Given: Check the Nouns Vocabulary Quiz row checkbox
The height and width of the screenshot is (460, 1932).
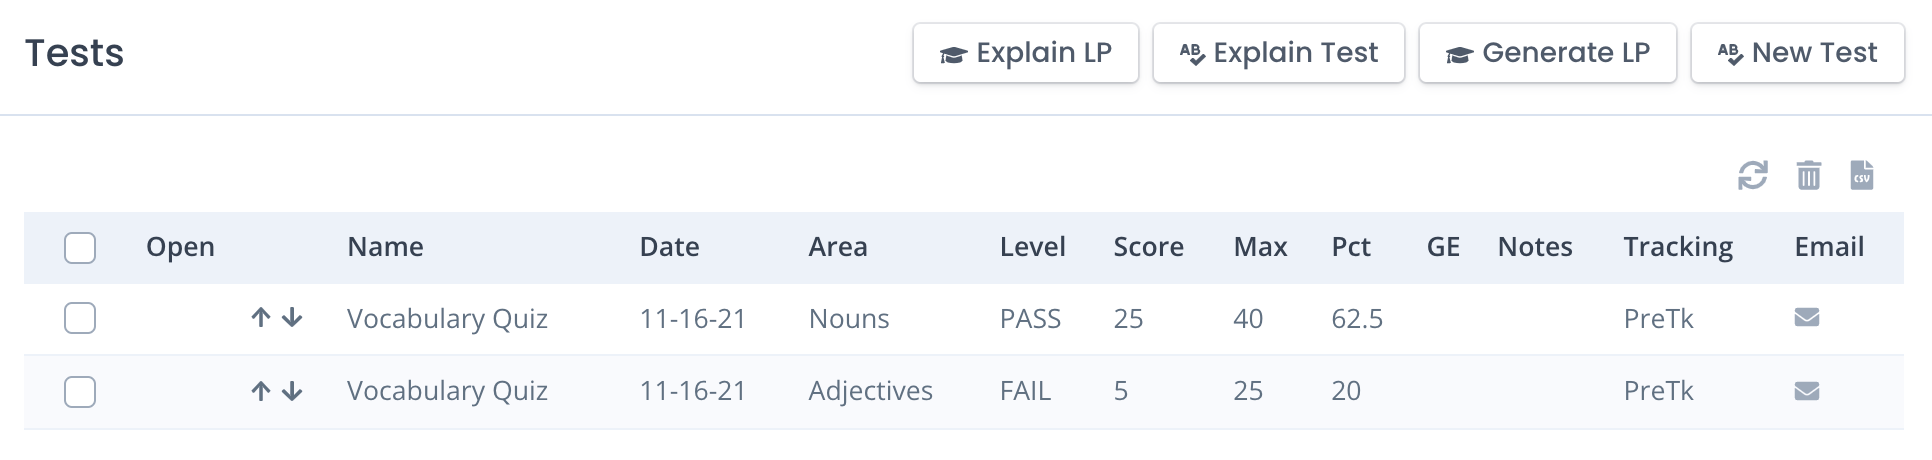Looking at the screenshot, I should (80, 318).
